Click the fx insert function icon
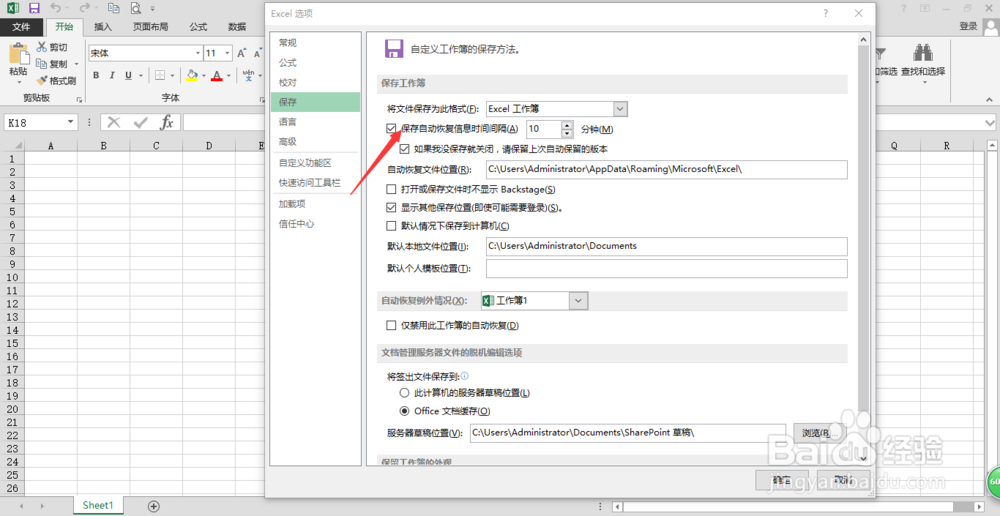 (167, 122)
